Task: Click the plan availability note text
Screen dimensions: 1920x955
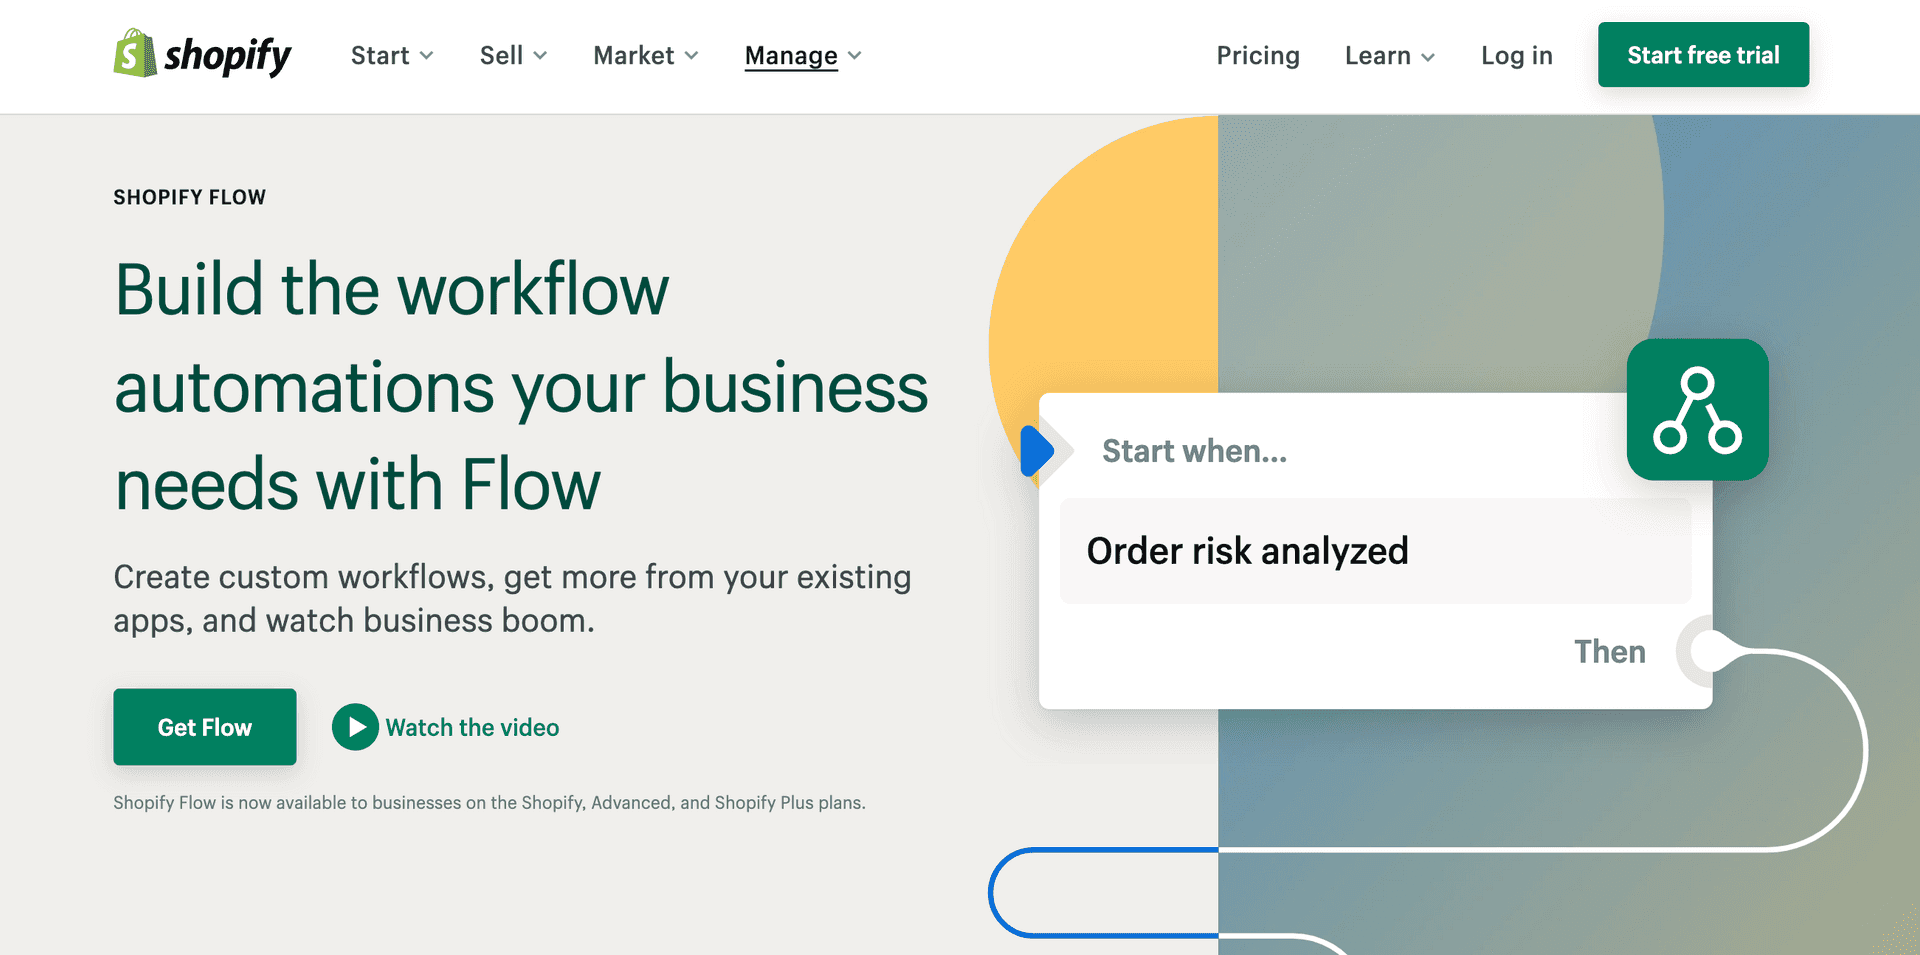Action: pos(489,802)
